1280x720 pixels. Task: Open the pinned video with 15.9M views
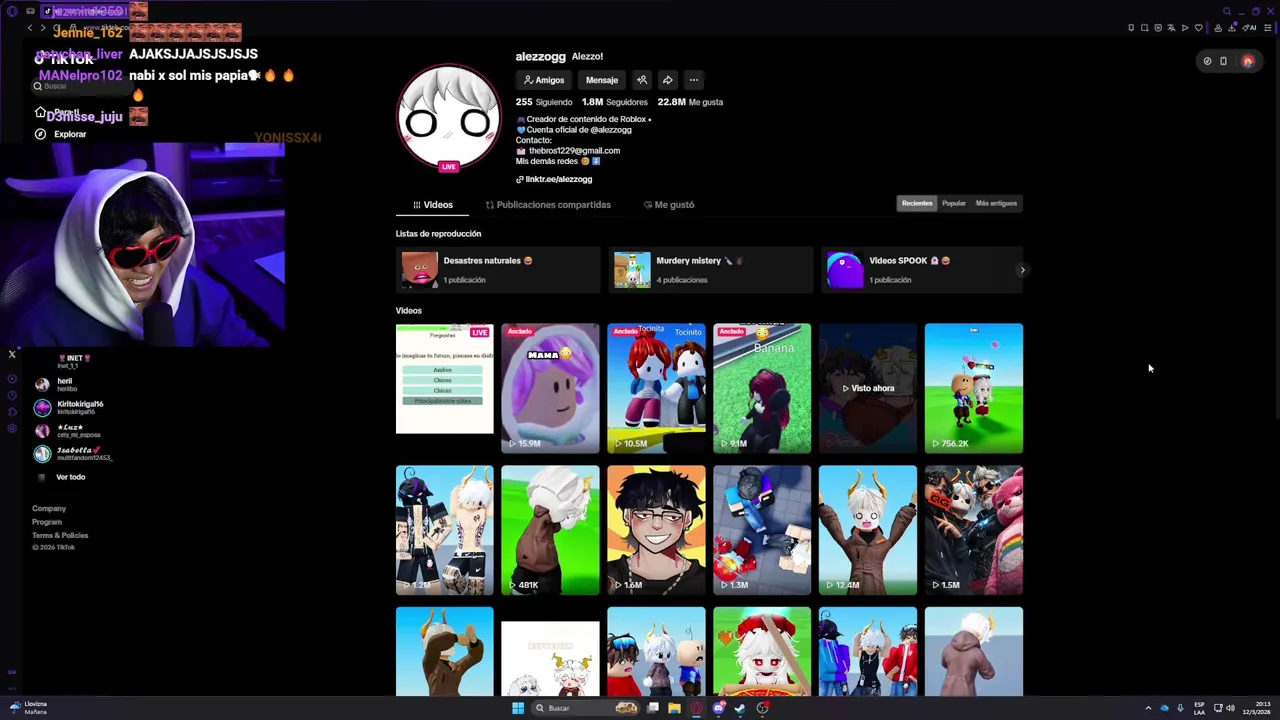tap(550, 388)
